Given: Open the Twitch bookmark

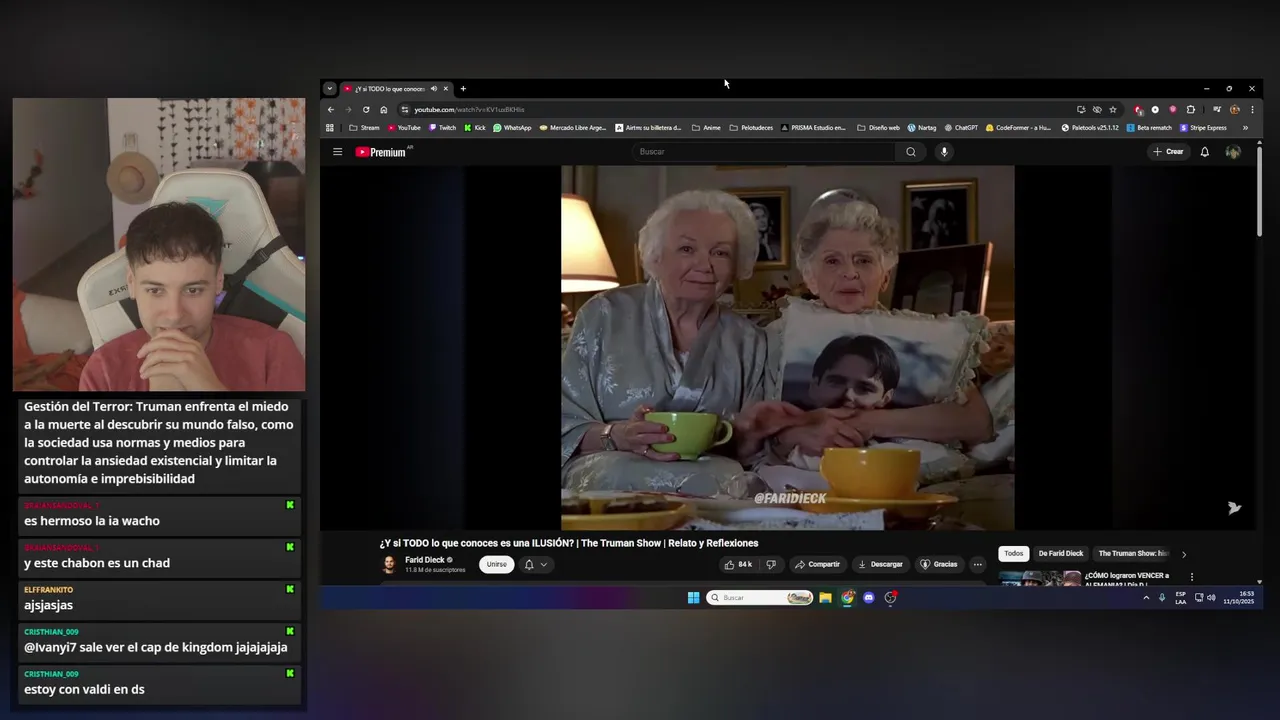Looking at the screenshot, I should click(442, 128).
